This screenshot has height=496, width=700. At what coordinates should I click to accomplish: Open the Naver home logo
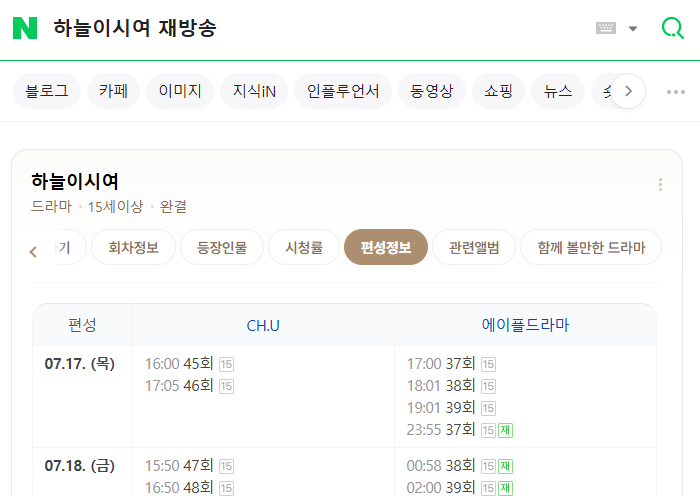[25, 28]
